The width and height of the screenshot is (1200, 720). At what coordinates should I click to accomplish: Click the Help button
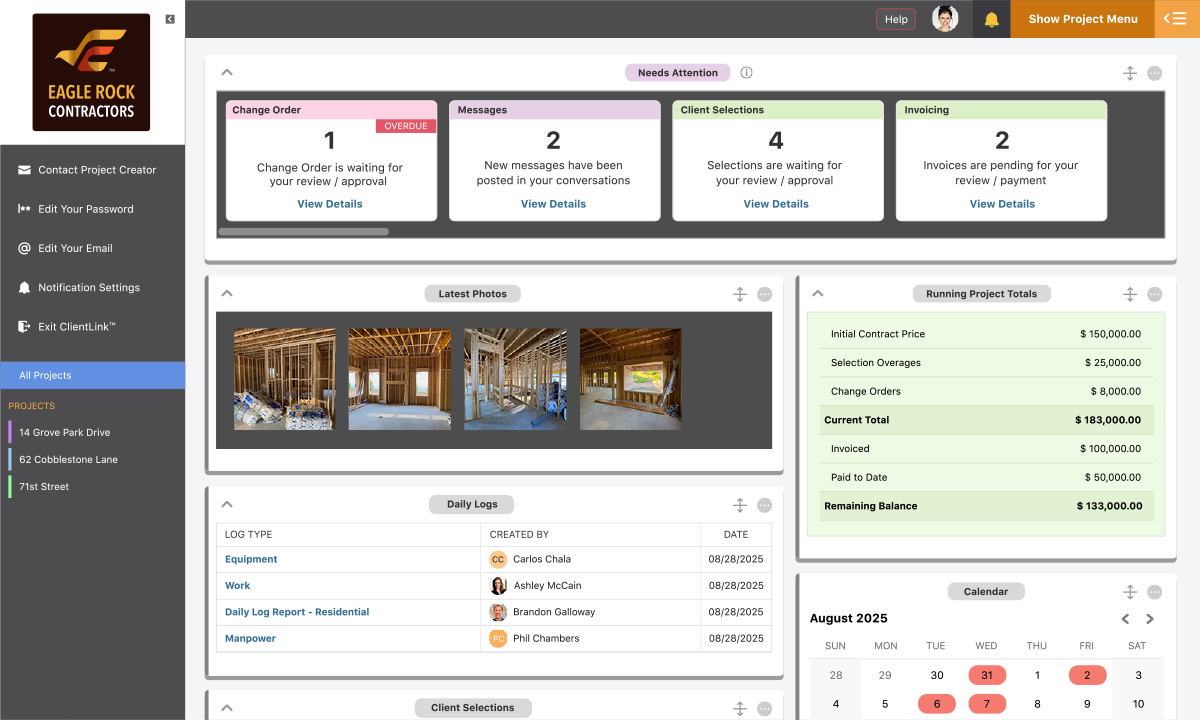896,19
